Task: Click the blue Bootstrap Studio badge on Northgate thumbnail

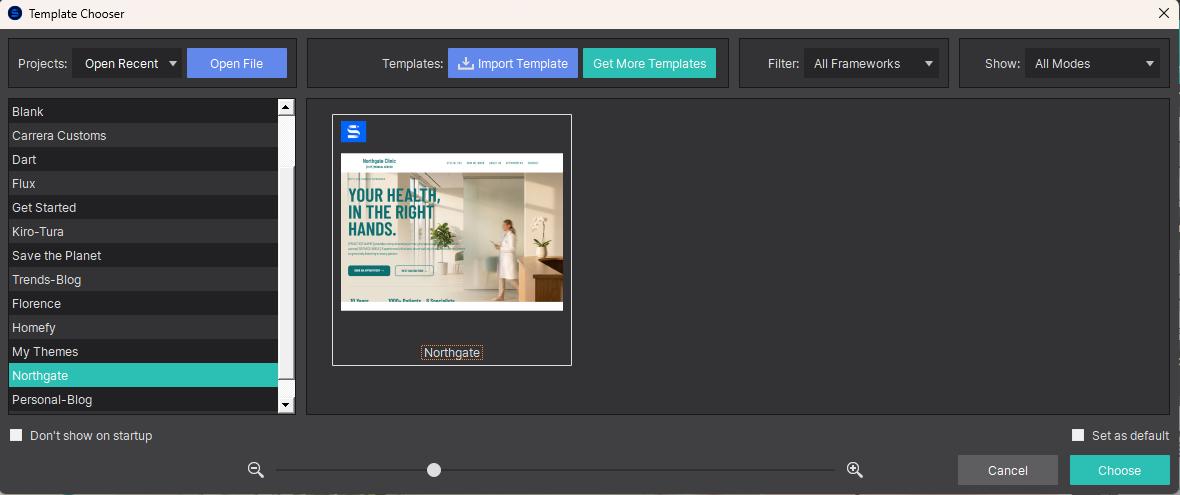Action: [354, 132]
